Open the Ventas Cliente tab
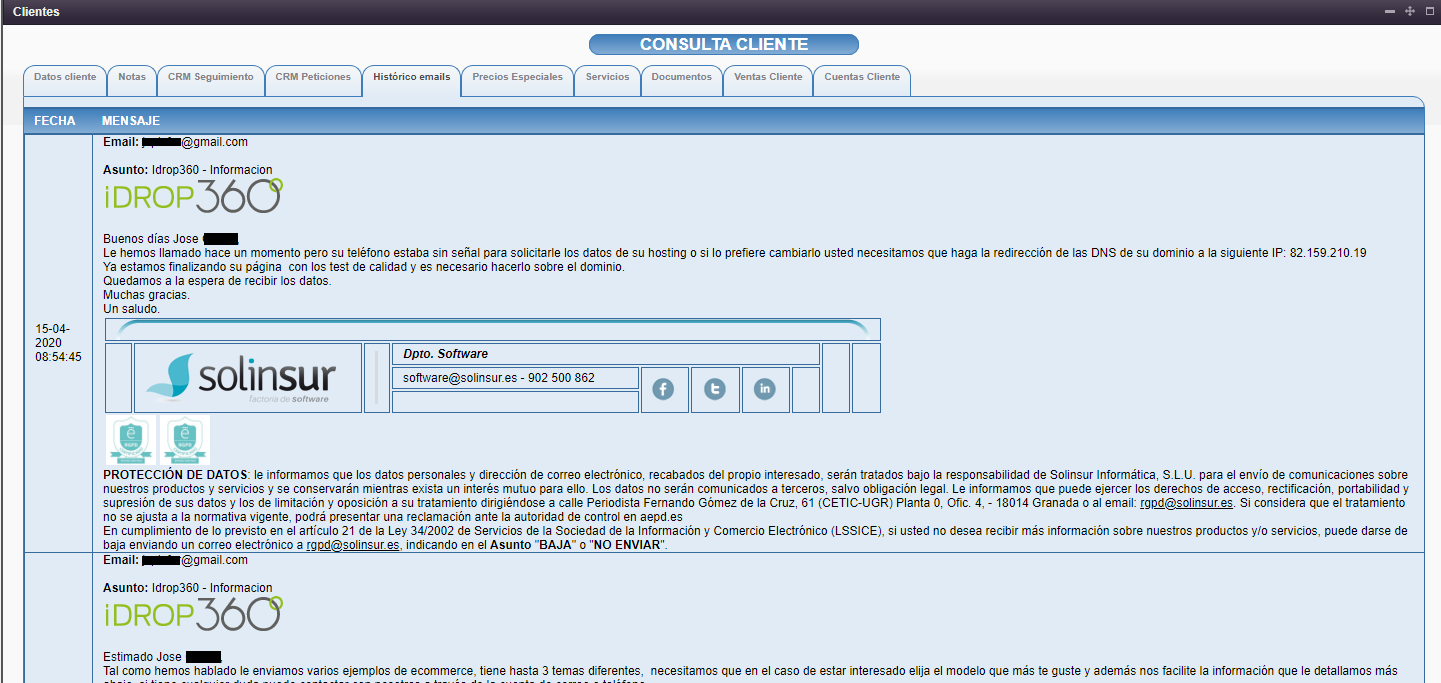 tap(768, 81)
